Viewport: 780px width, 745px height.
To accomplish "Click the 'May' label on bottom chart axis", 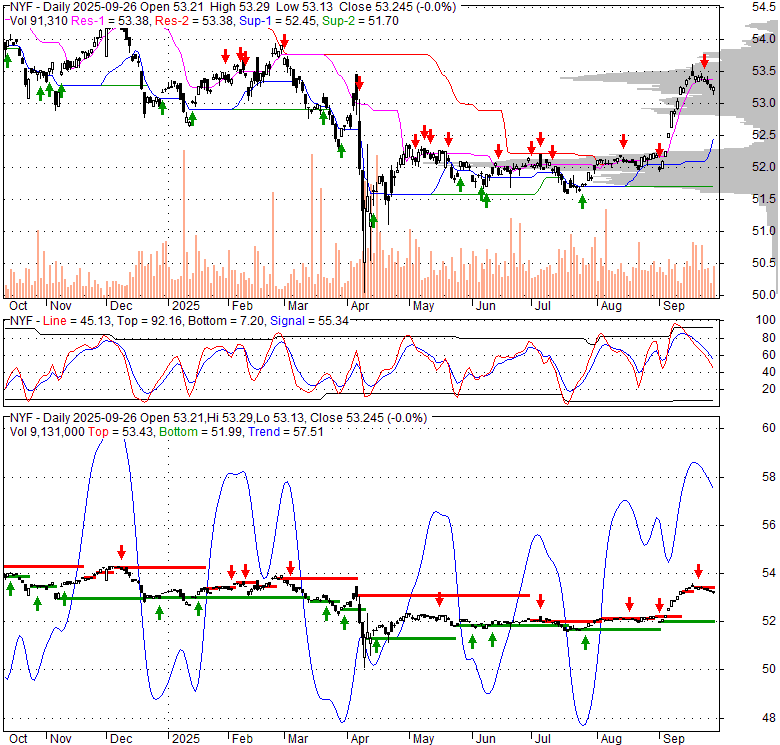I will (423, 739).
